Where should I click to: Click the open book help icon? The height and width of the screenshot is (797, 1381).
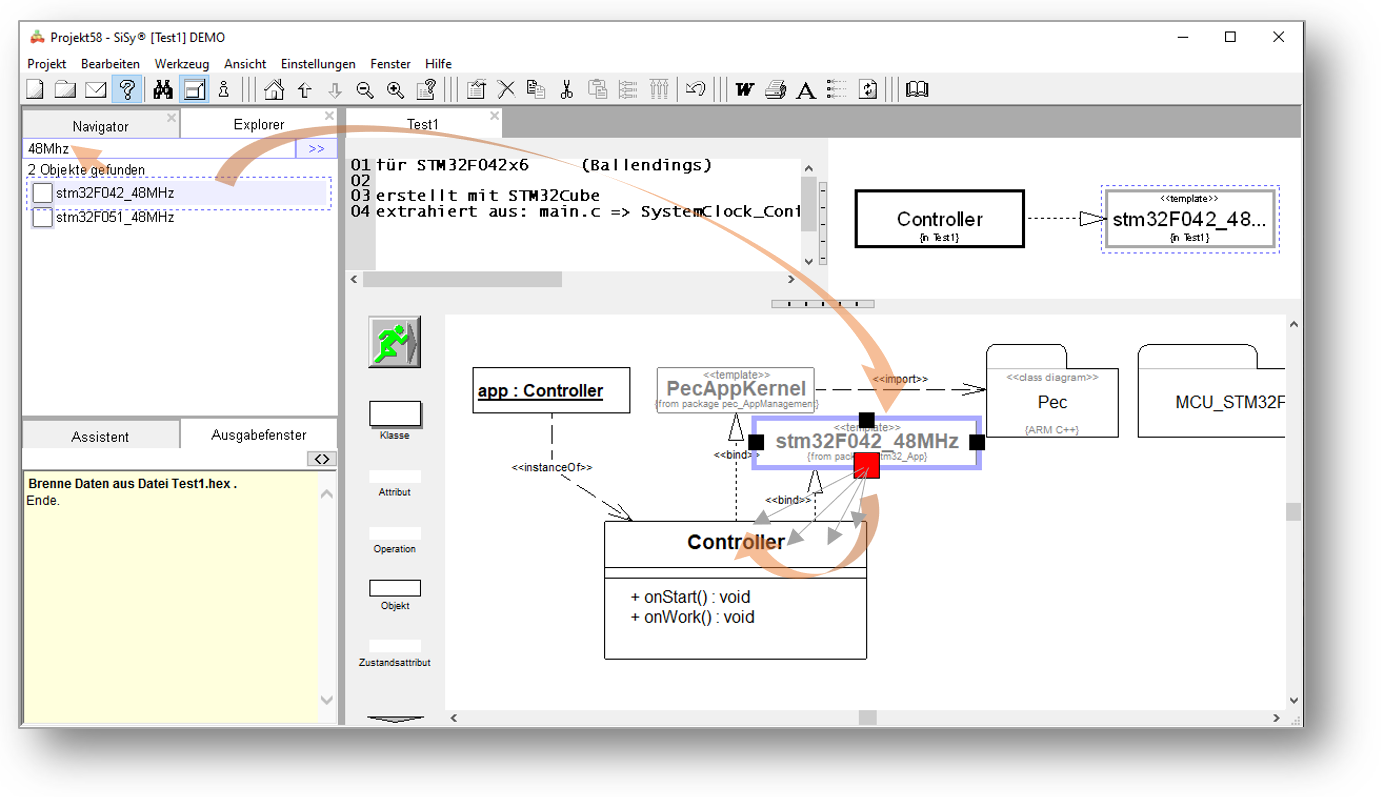[917, 90]
